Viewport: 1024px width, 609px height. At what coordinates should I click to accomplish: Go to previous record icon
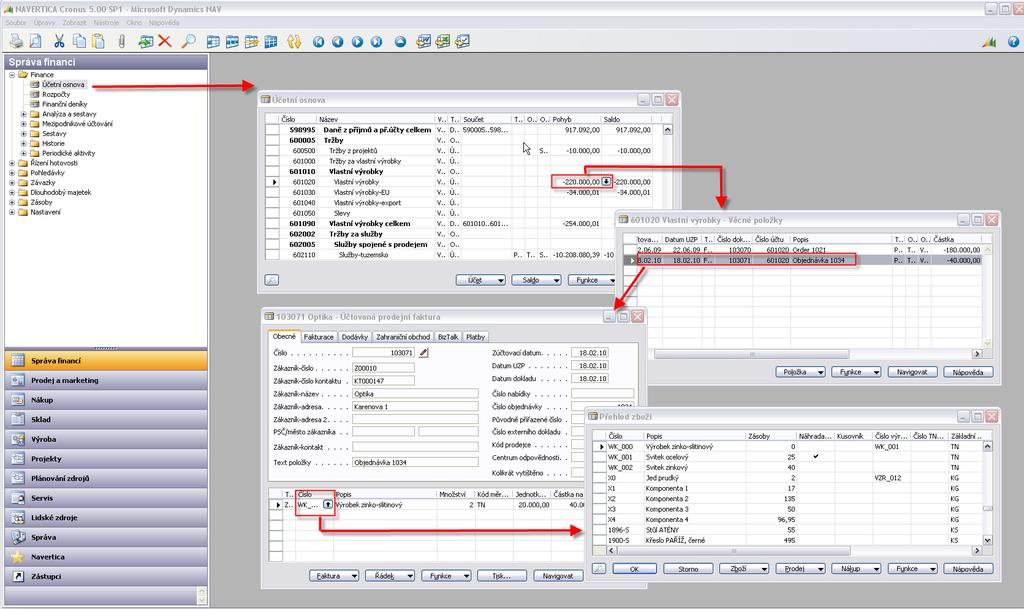pos(338,42)
